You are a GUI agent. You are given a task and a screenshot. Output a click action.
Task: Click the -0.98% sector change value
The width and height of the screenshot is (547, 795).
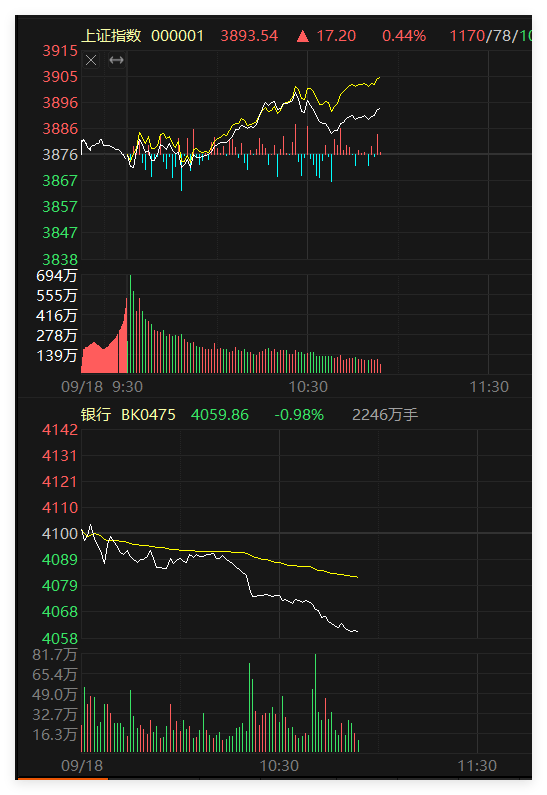tap(299, 415)
